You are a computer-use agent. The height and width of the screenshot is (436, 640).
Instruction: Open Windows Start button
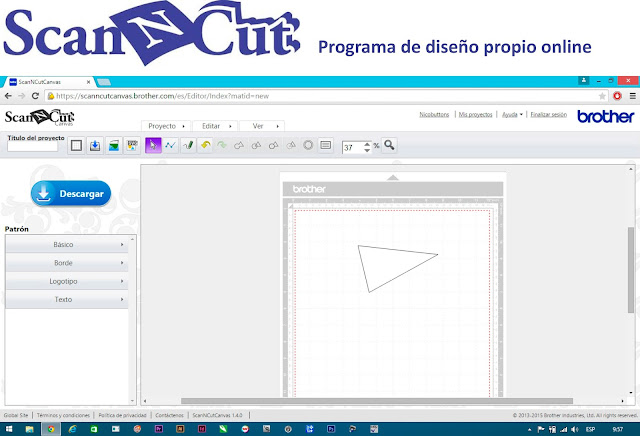click(9, 429)
